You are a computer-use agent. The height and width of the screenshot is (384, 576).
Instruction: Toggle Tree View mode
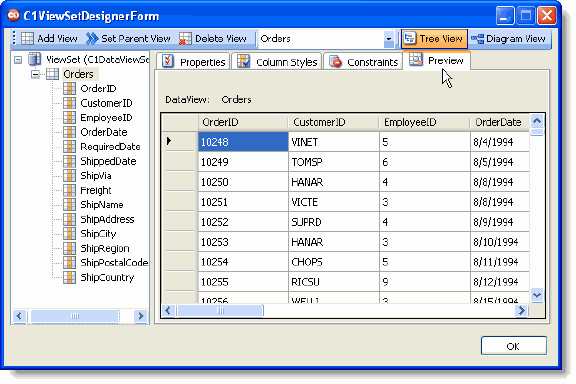point(434,39)
